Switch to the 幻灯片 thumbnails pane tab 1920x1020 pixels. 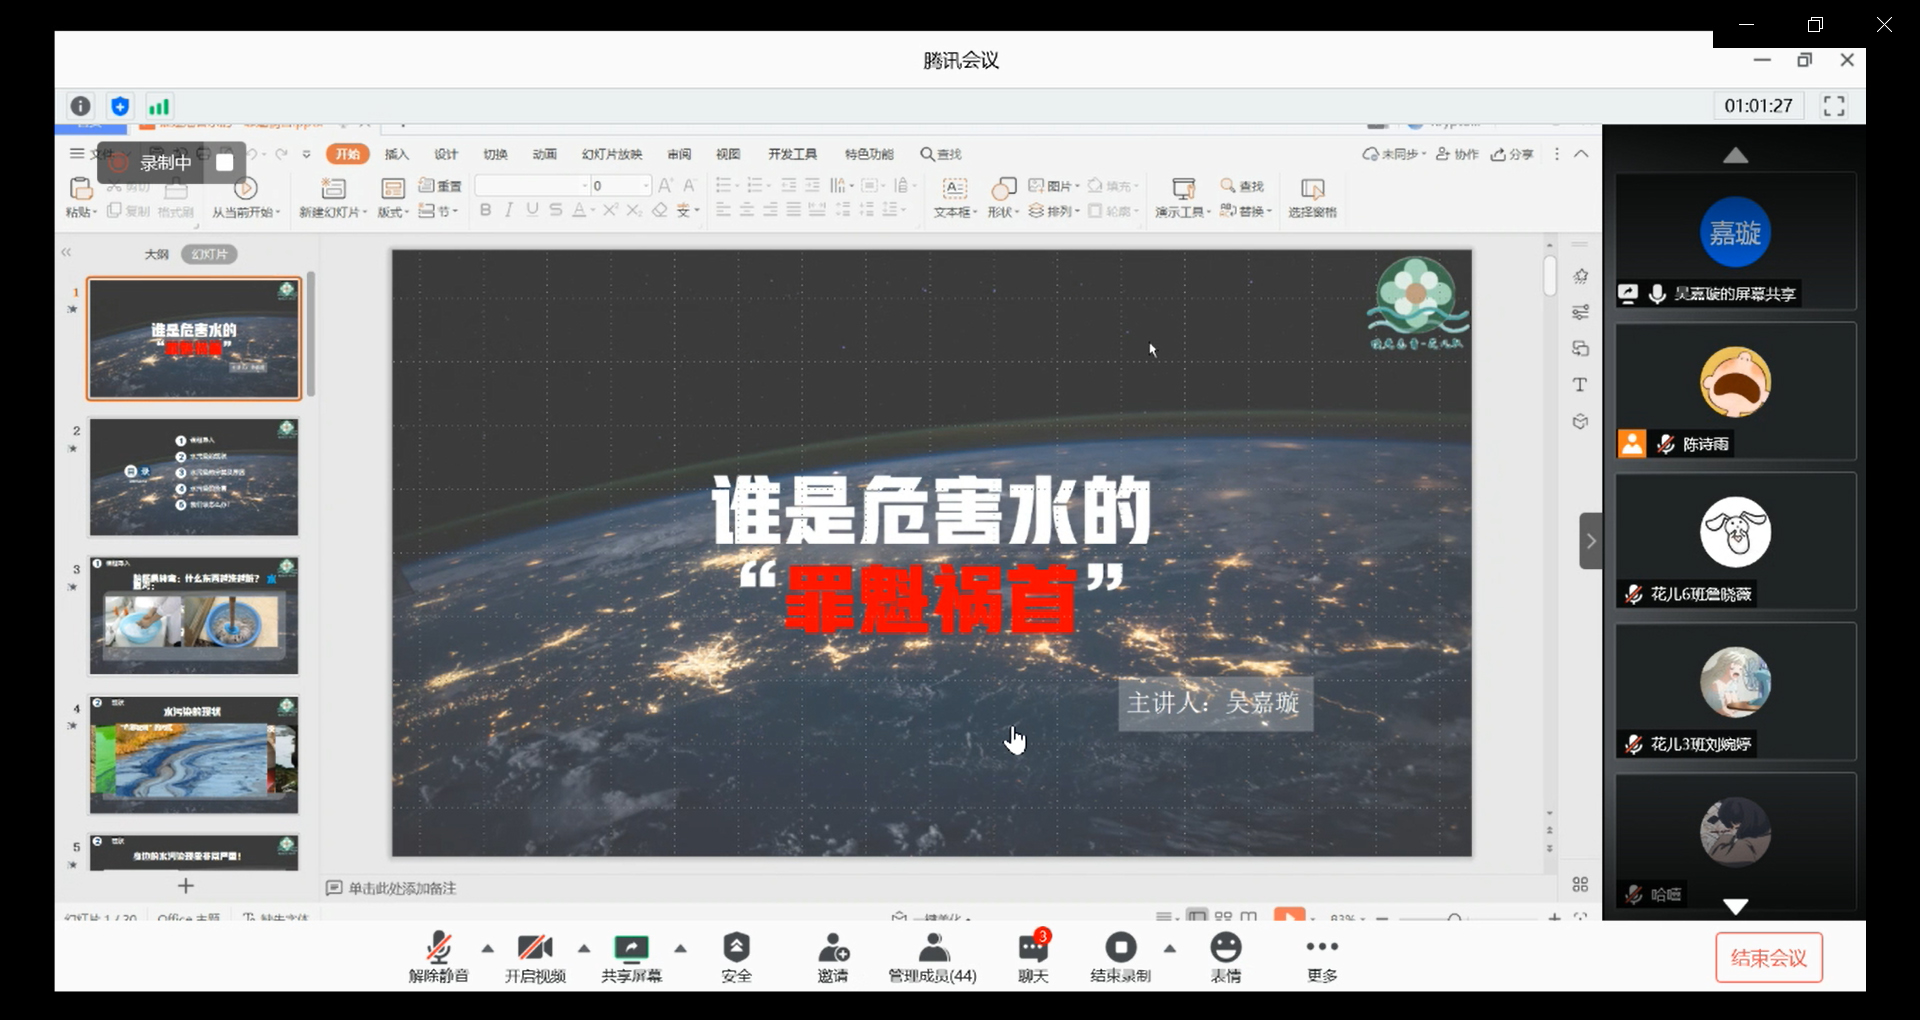tap(210, 254)
